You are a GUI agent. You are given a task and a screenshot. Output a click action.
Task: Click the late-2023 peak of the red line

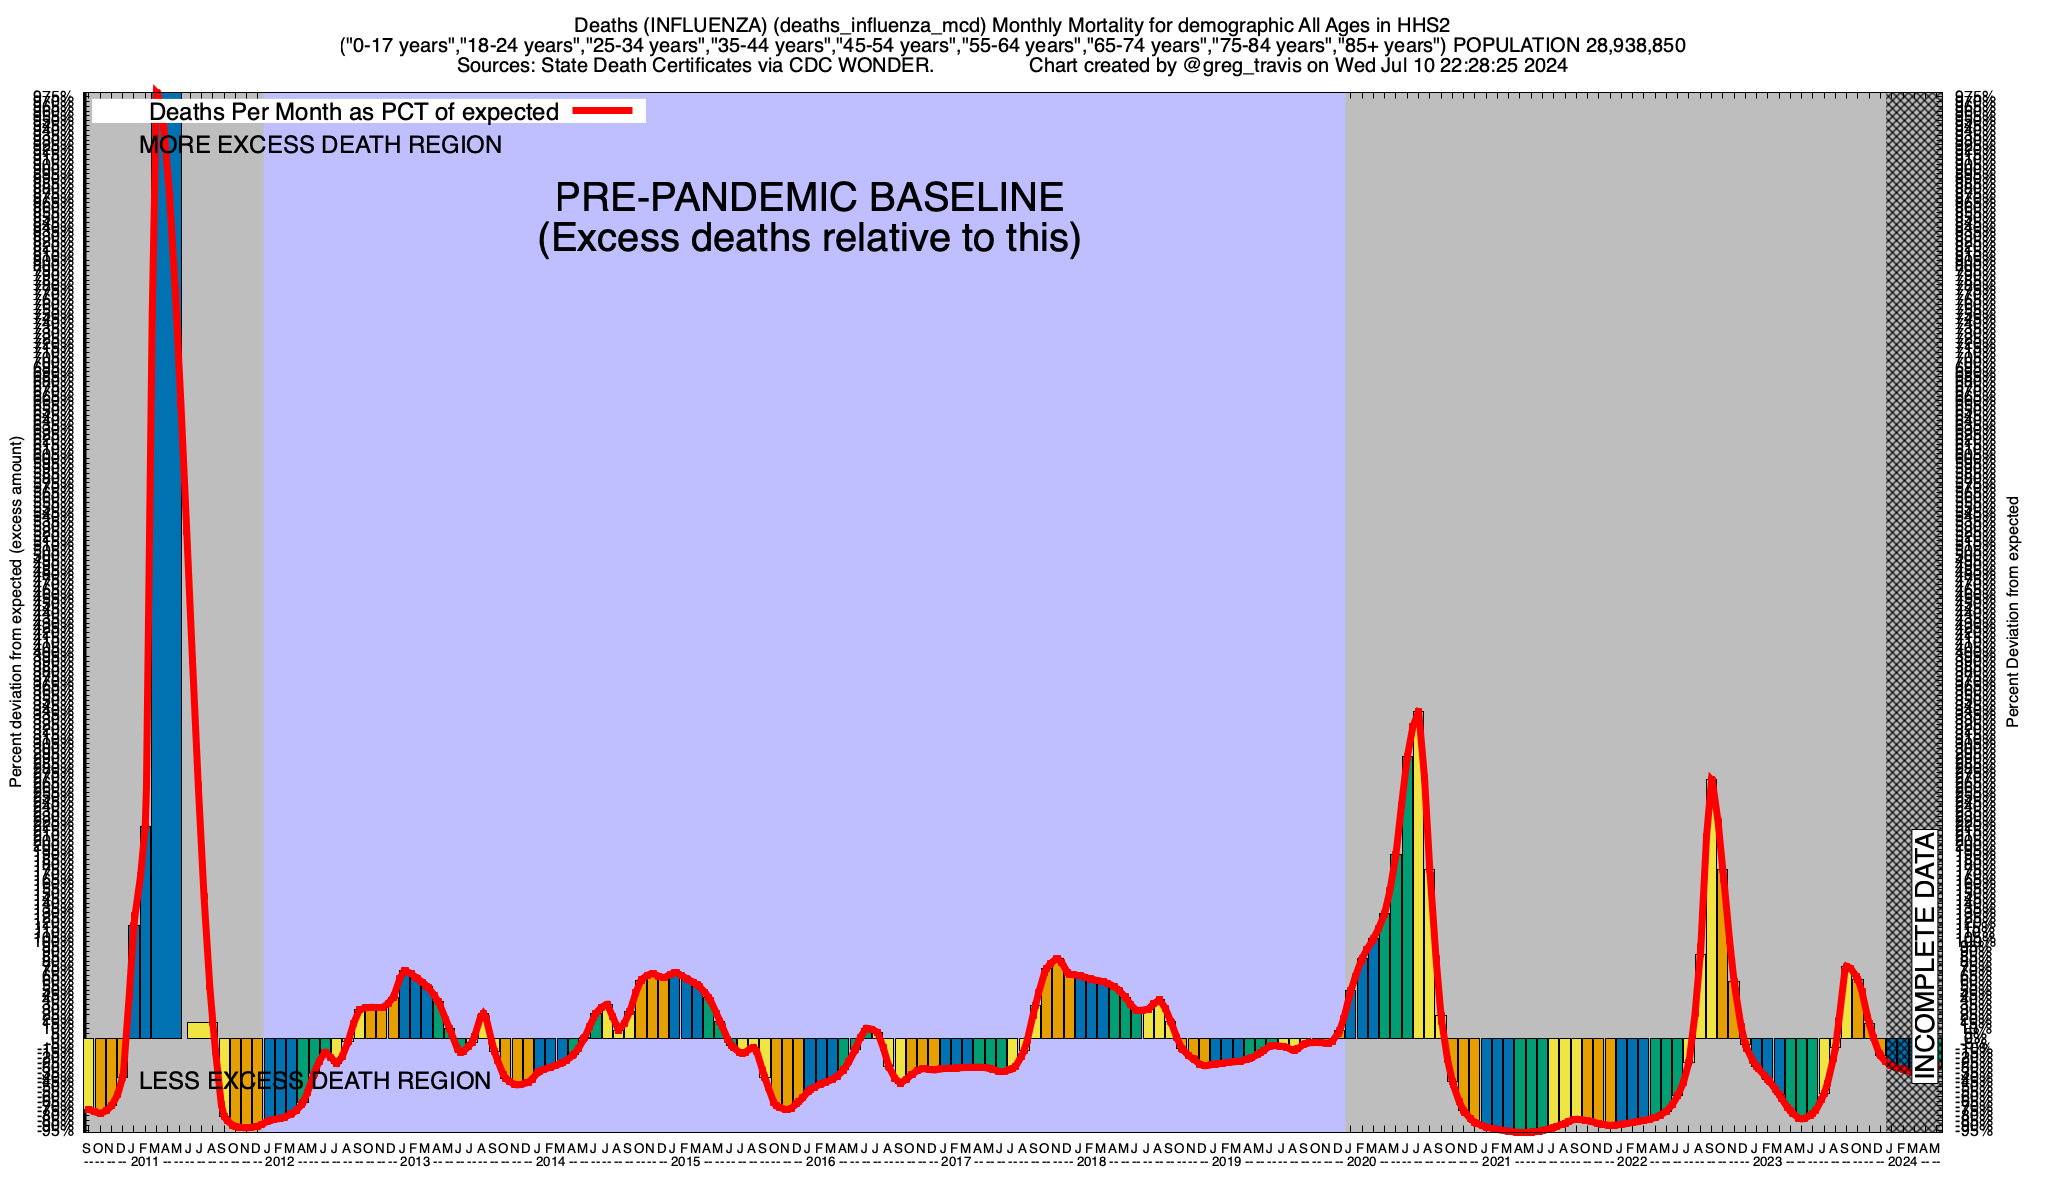(x=1846, y=966)
